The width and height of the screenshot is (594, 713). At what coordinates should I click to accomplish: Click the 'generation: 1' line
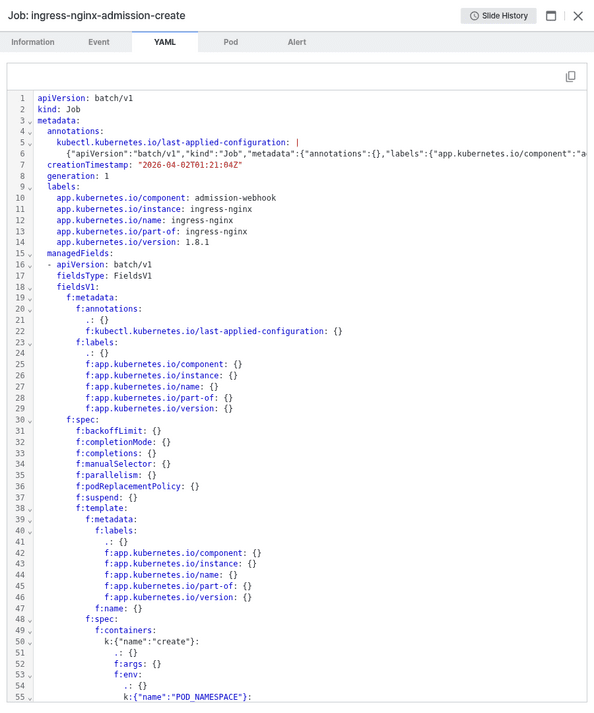click(x=78, y=176)
